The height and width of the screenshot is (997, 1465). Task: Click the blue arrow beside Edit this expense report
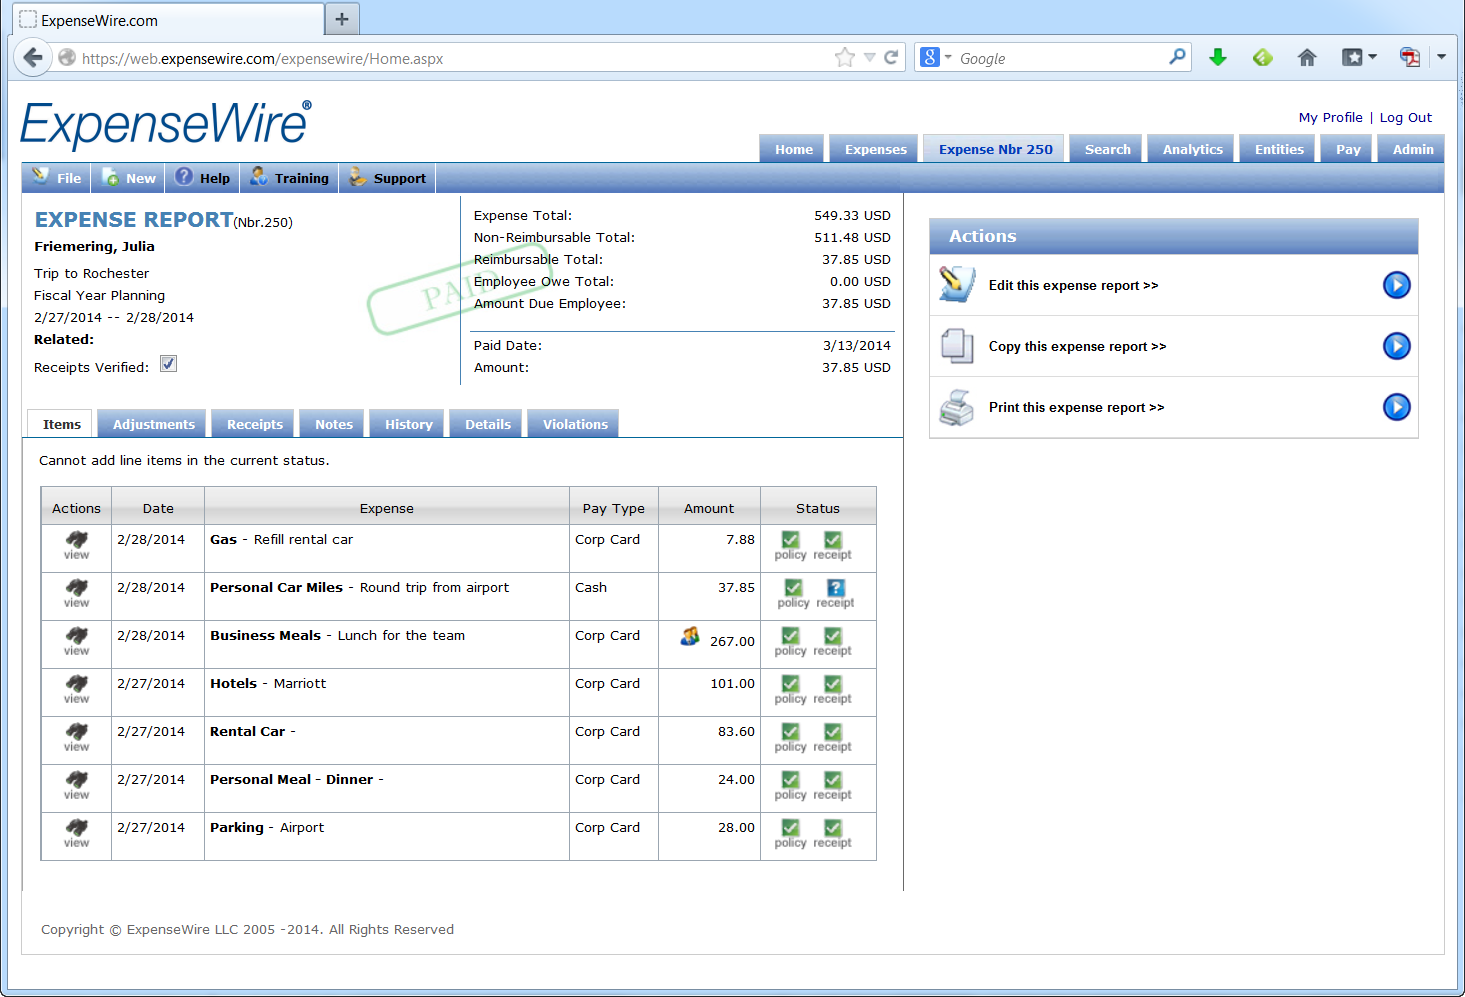(1396, 285)
